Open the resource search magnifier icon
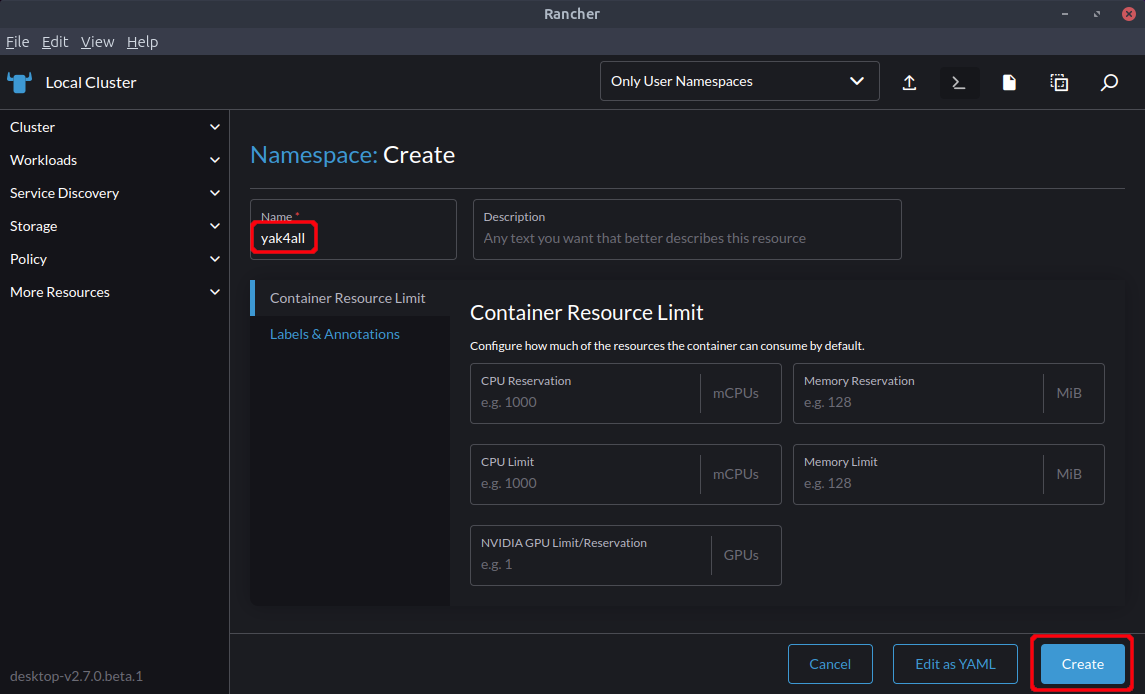1145x694 pixels. tap(1109, 82)
